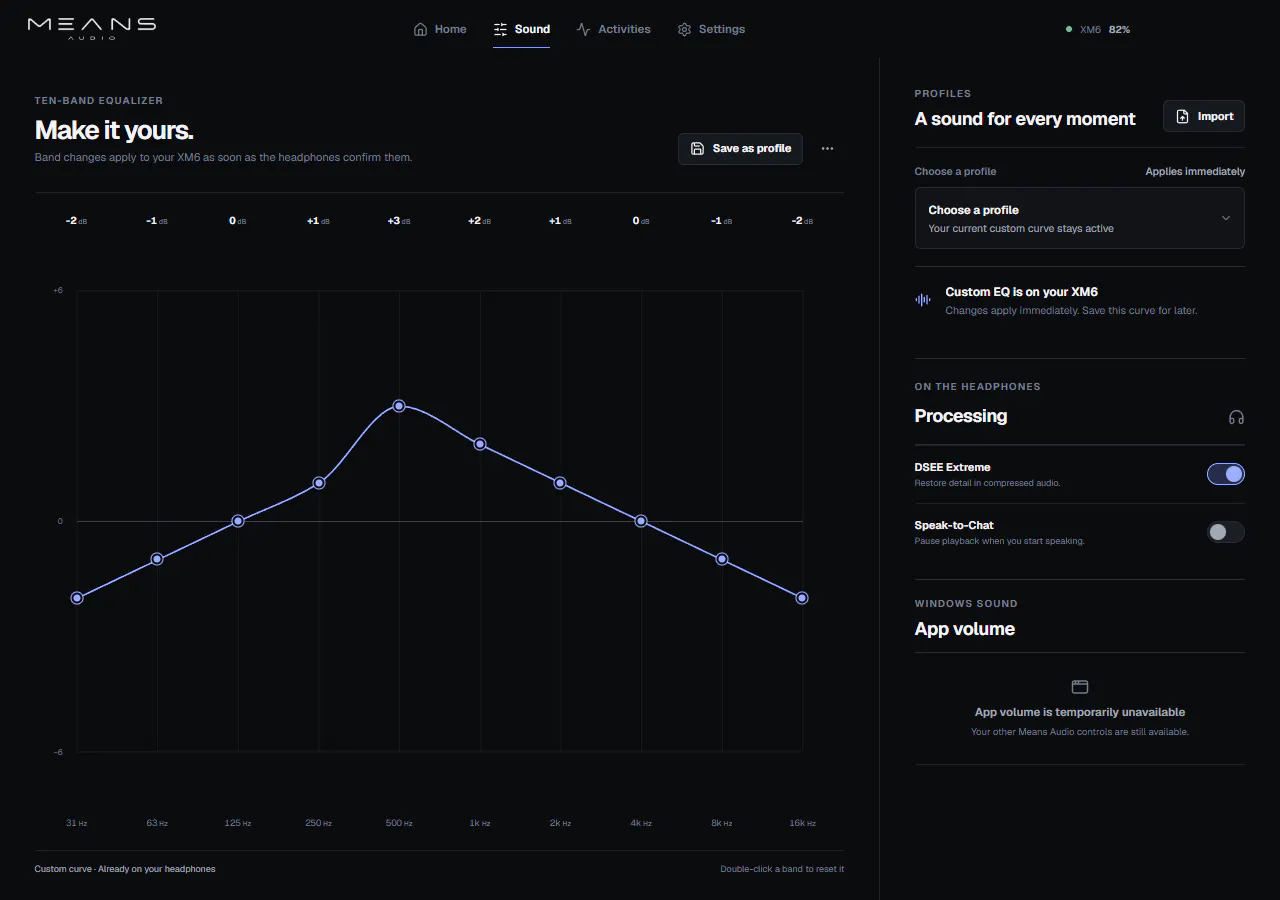The image size is (1280, 900).
Task: Click the 16k Hz band control point
Action: tap(802, 598)
